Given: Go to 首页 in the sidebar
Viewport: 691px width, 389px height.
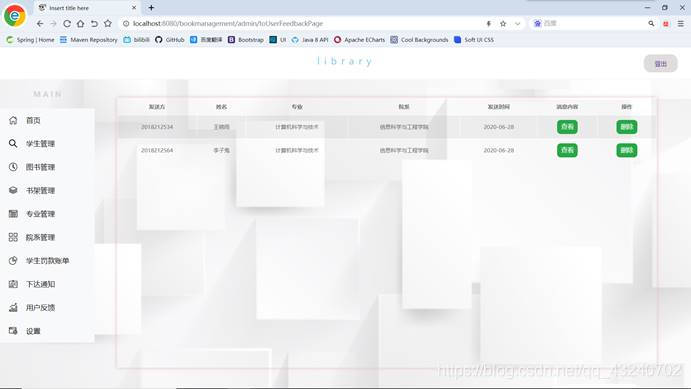Looking at the screenshot, I should pos(33,120).
